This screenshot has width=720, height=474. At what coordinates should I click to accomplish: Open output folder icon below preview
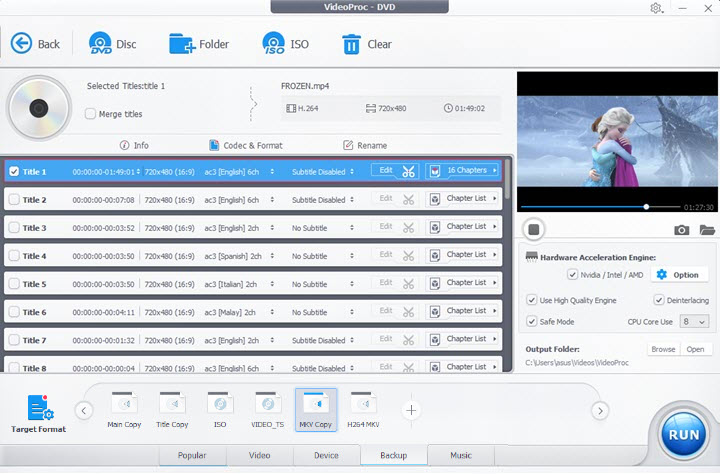[x=707, y=230]
